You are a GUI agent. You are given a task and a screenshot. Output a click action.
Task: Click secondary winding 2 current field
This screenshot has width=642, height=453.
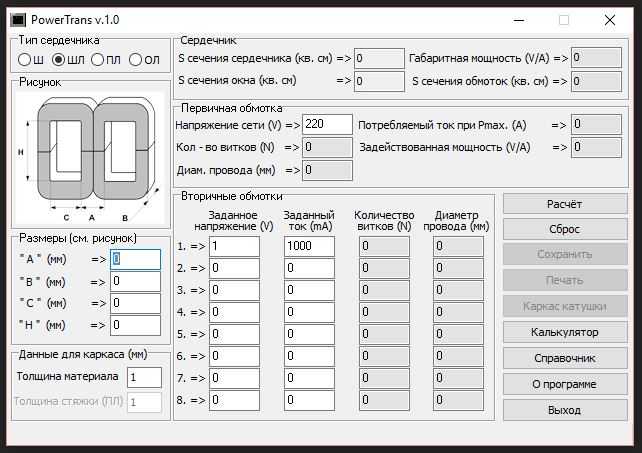(x=309, y=268)
